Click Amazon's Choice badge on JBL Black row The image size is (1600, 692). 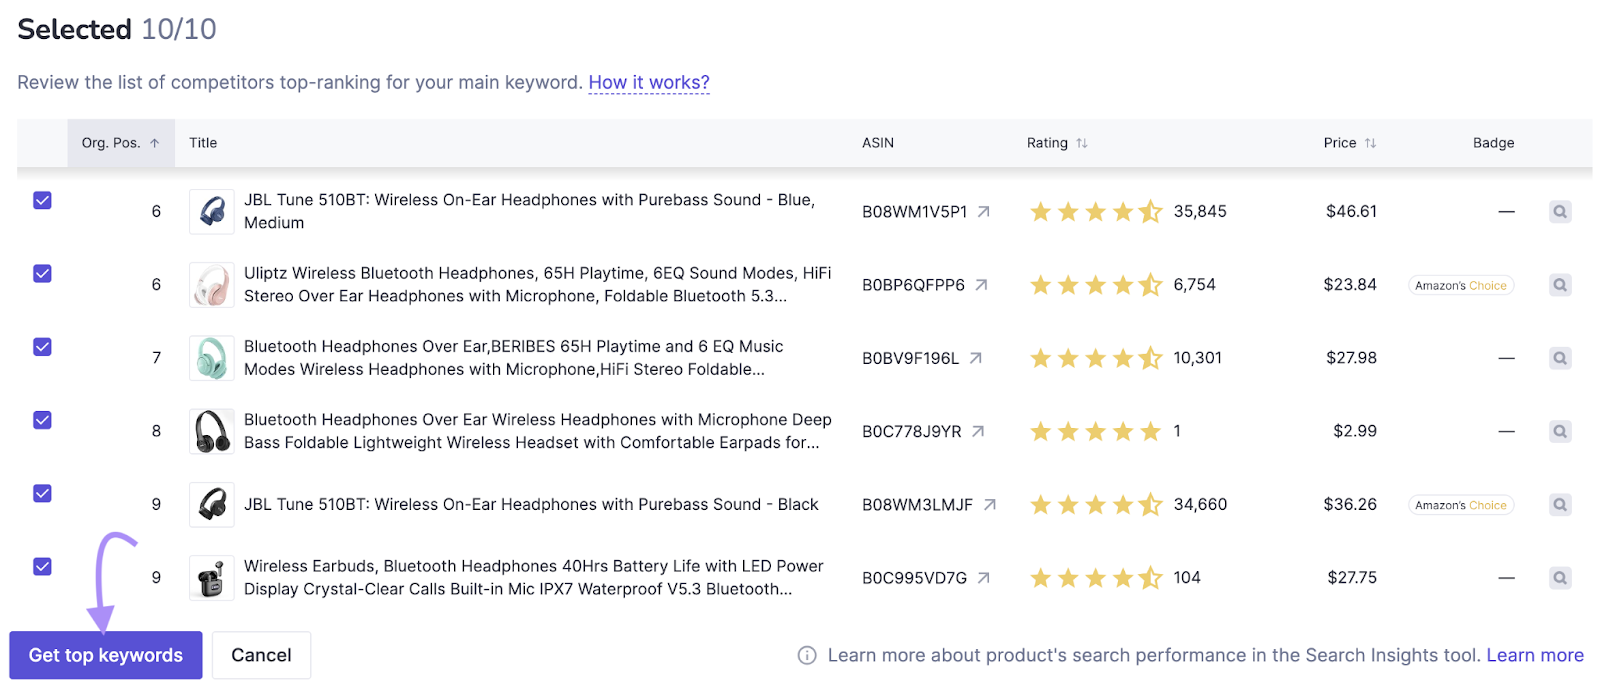[x=1460, y=505]
